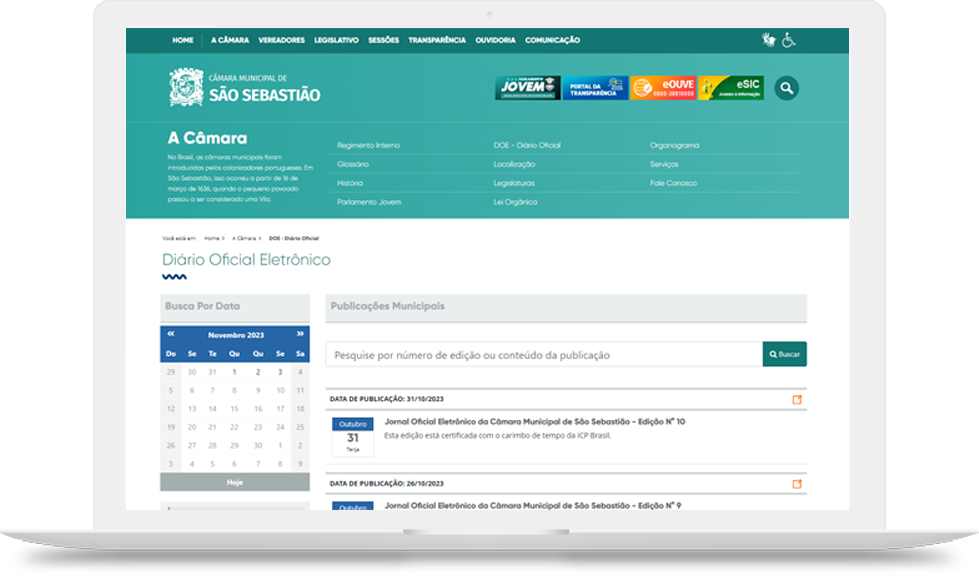Viewport: 979px width, 576px height.
Task: Click the publication search input field
Action: 544,355
